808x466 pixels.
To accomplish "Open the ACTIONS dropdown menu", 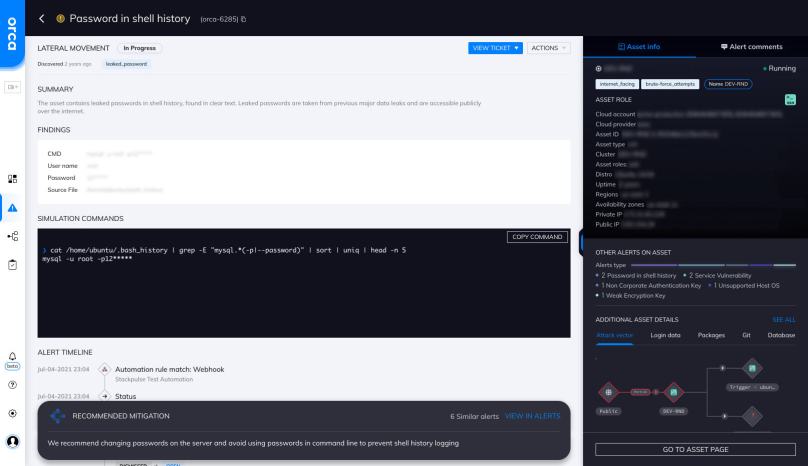I will click(x=548, y=47).
